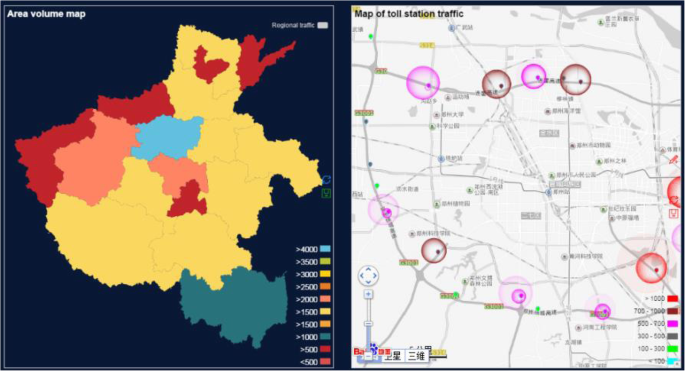The width and height of the screenshot is (685, 371).
Task: Toggle the 500 - 700 magenta legend entry
Action: point(658,323)
